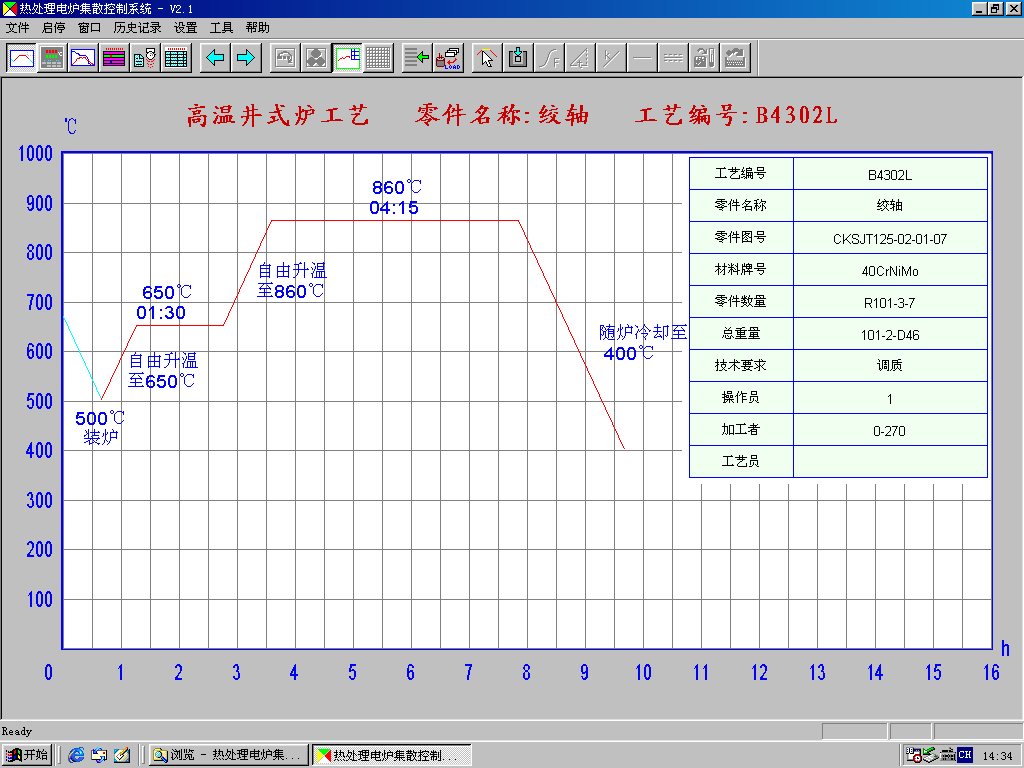Click the list with green arrow icon
Image resolution: width=1024 pixels, height=768 pixels.
[417, 58]
